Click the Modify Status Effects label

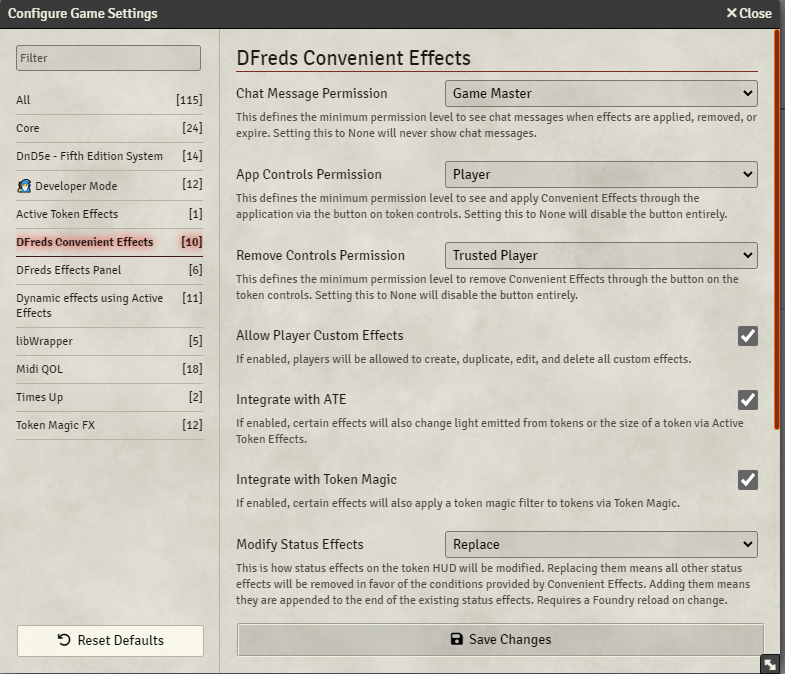click(300, 544)
